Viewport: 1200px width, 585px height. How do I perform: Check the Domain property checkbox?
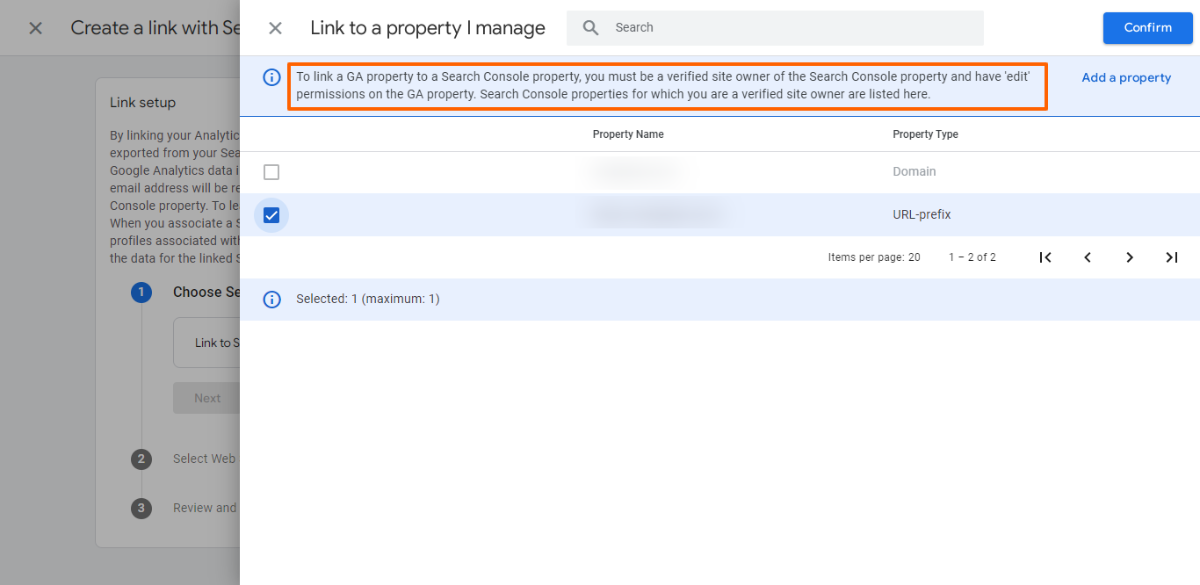(271, 172)
